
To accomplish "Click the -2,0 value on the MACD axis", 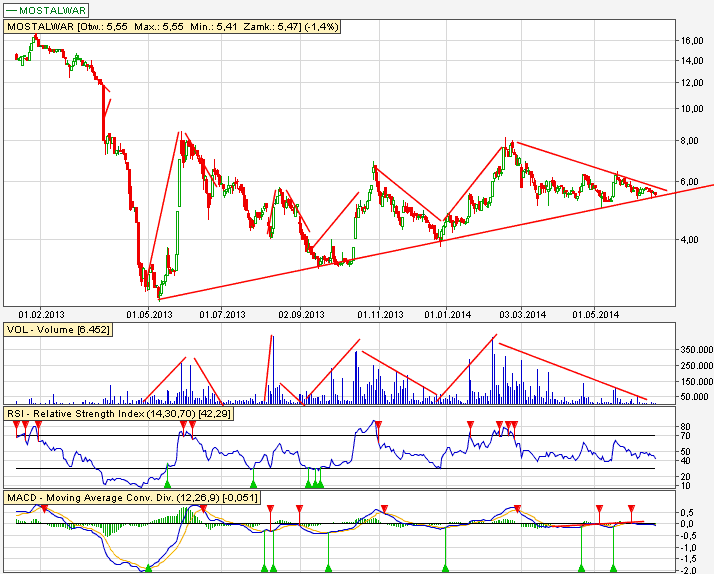I will [x=688, y=571].
